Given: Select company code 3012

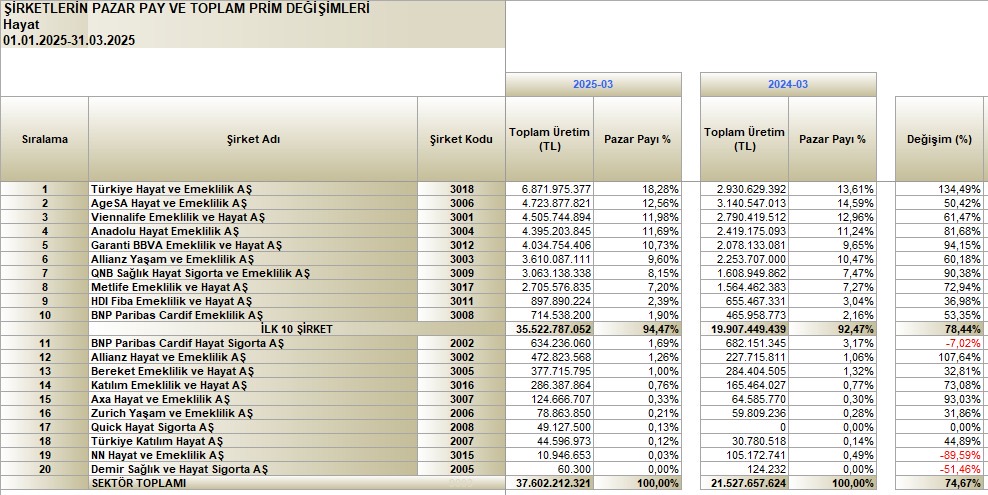Looking at the screenshot, I should tap(461, 245).
